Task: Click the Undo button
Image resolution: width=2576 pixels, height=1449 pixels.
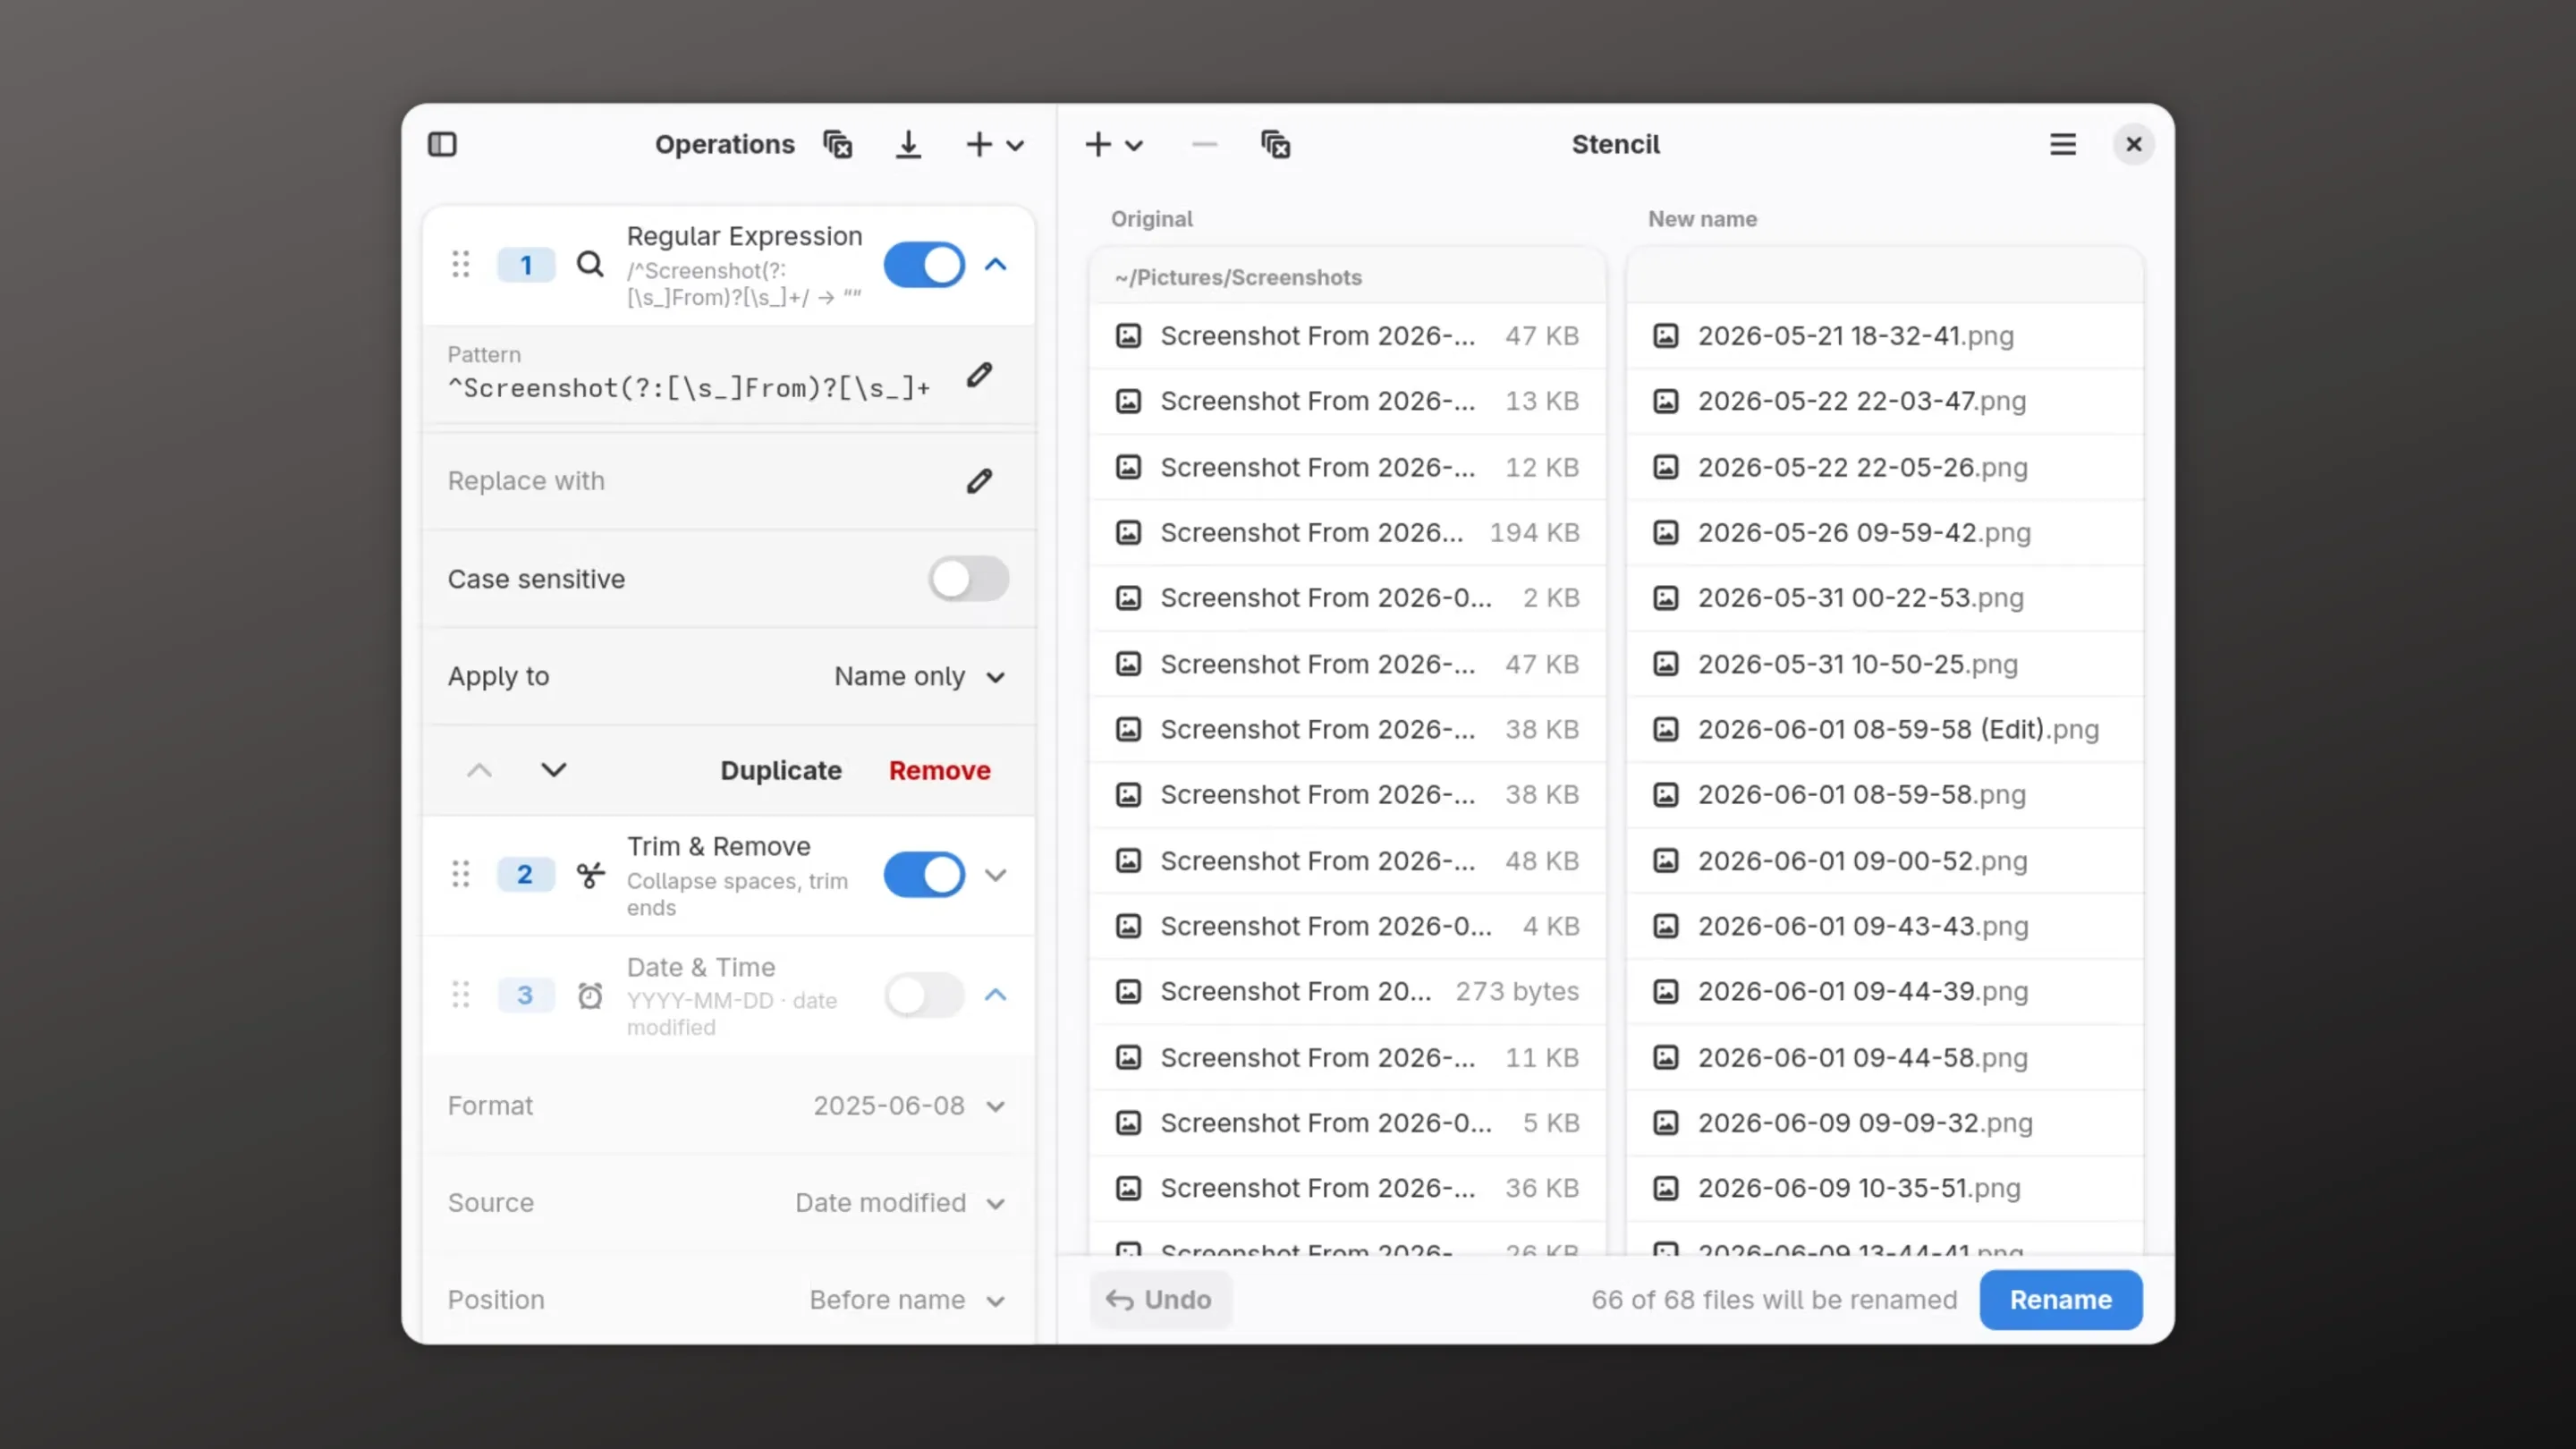Action: pos(1159,1300)
